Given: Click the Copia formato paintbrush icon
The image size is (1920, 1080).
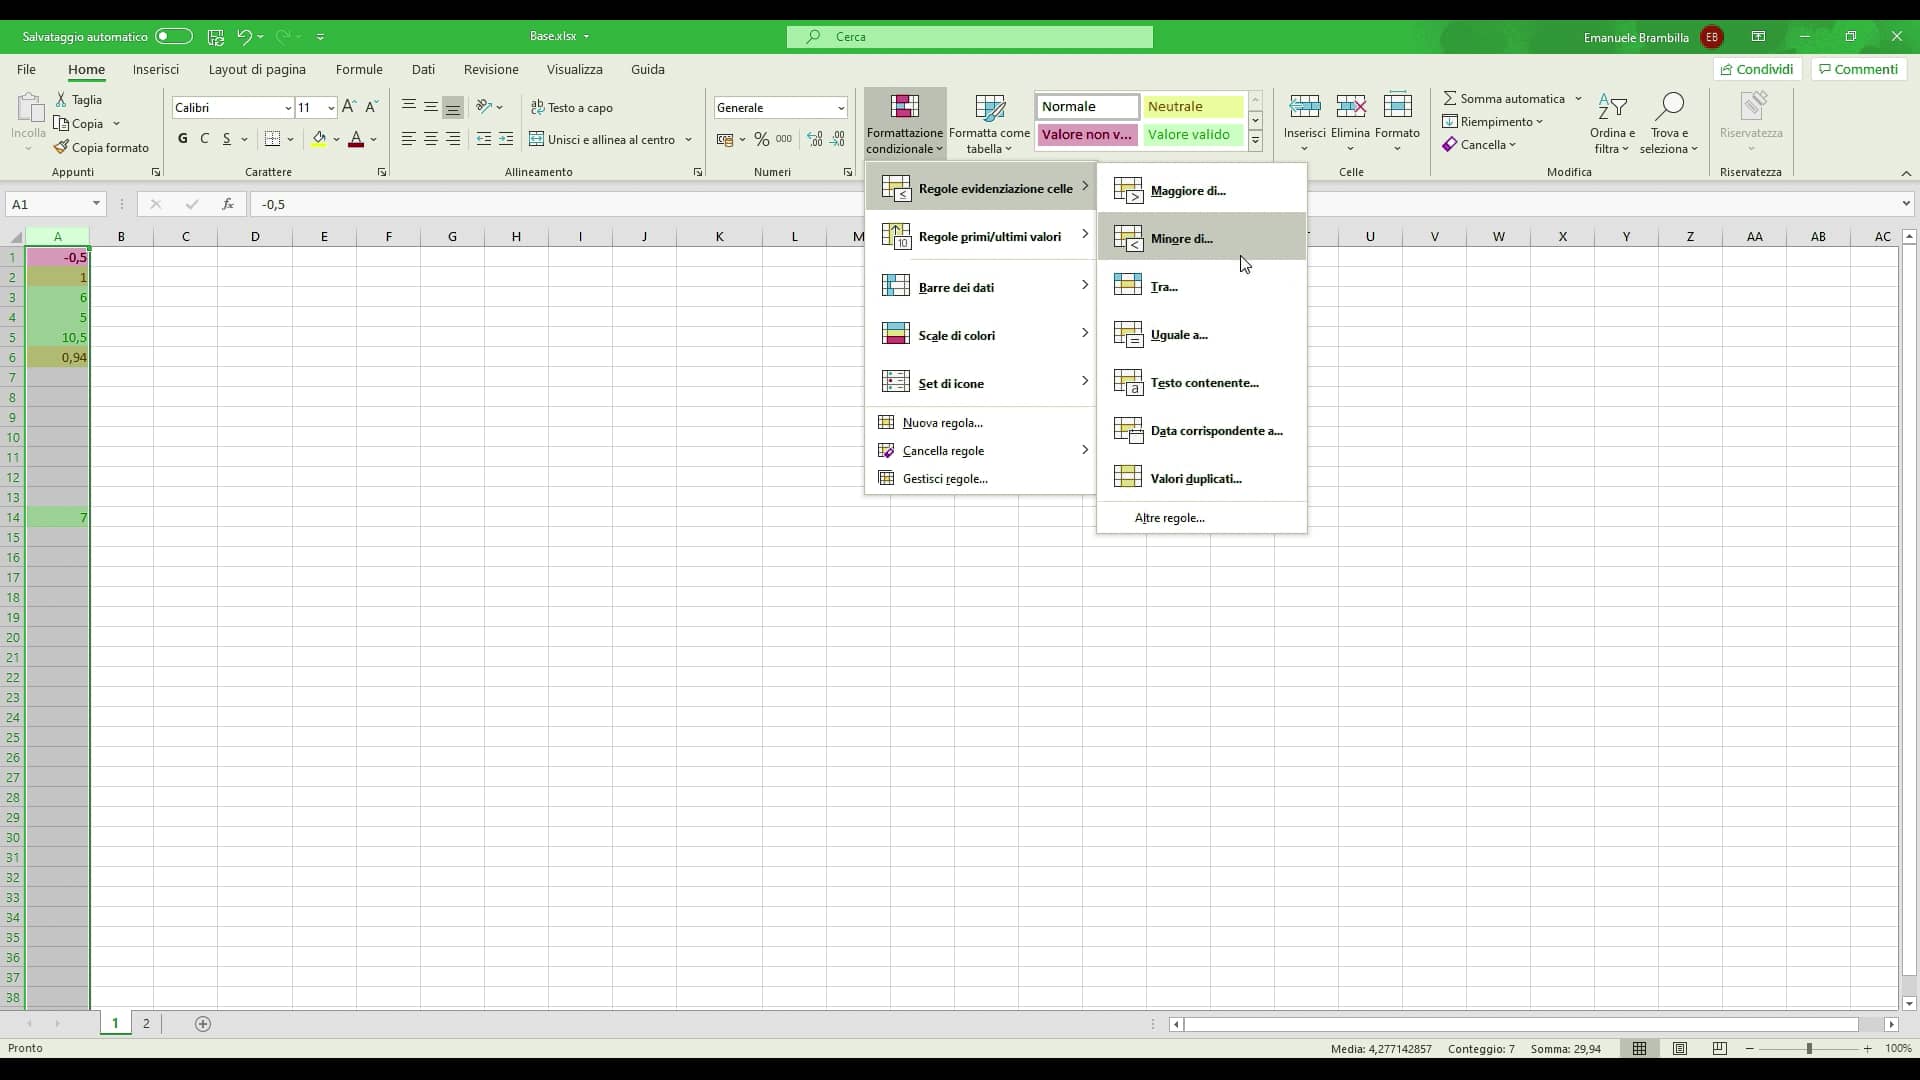Looking at the screenshot, I should click(62, 147).
